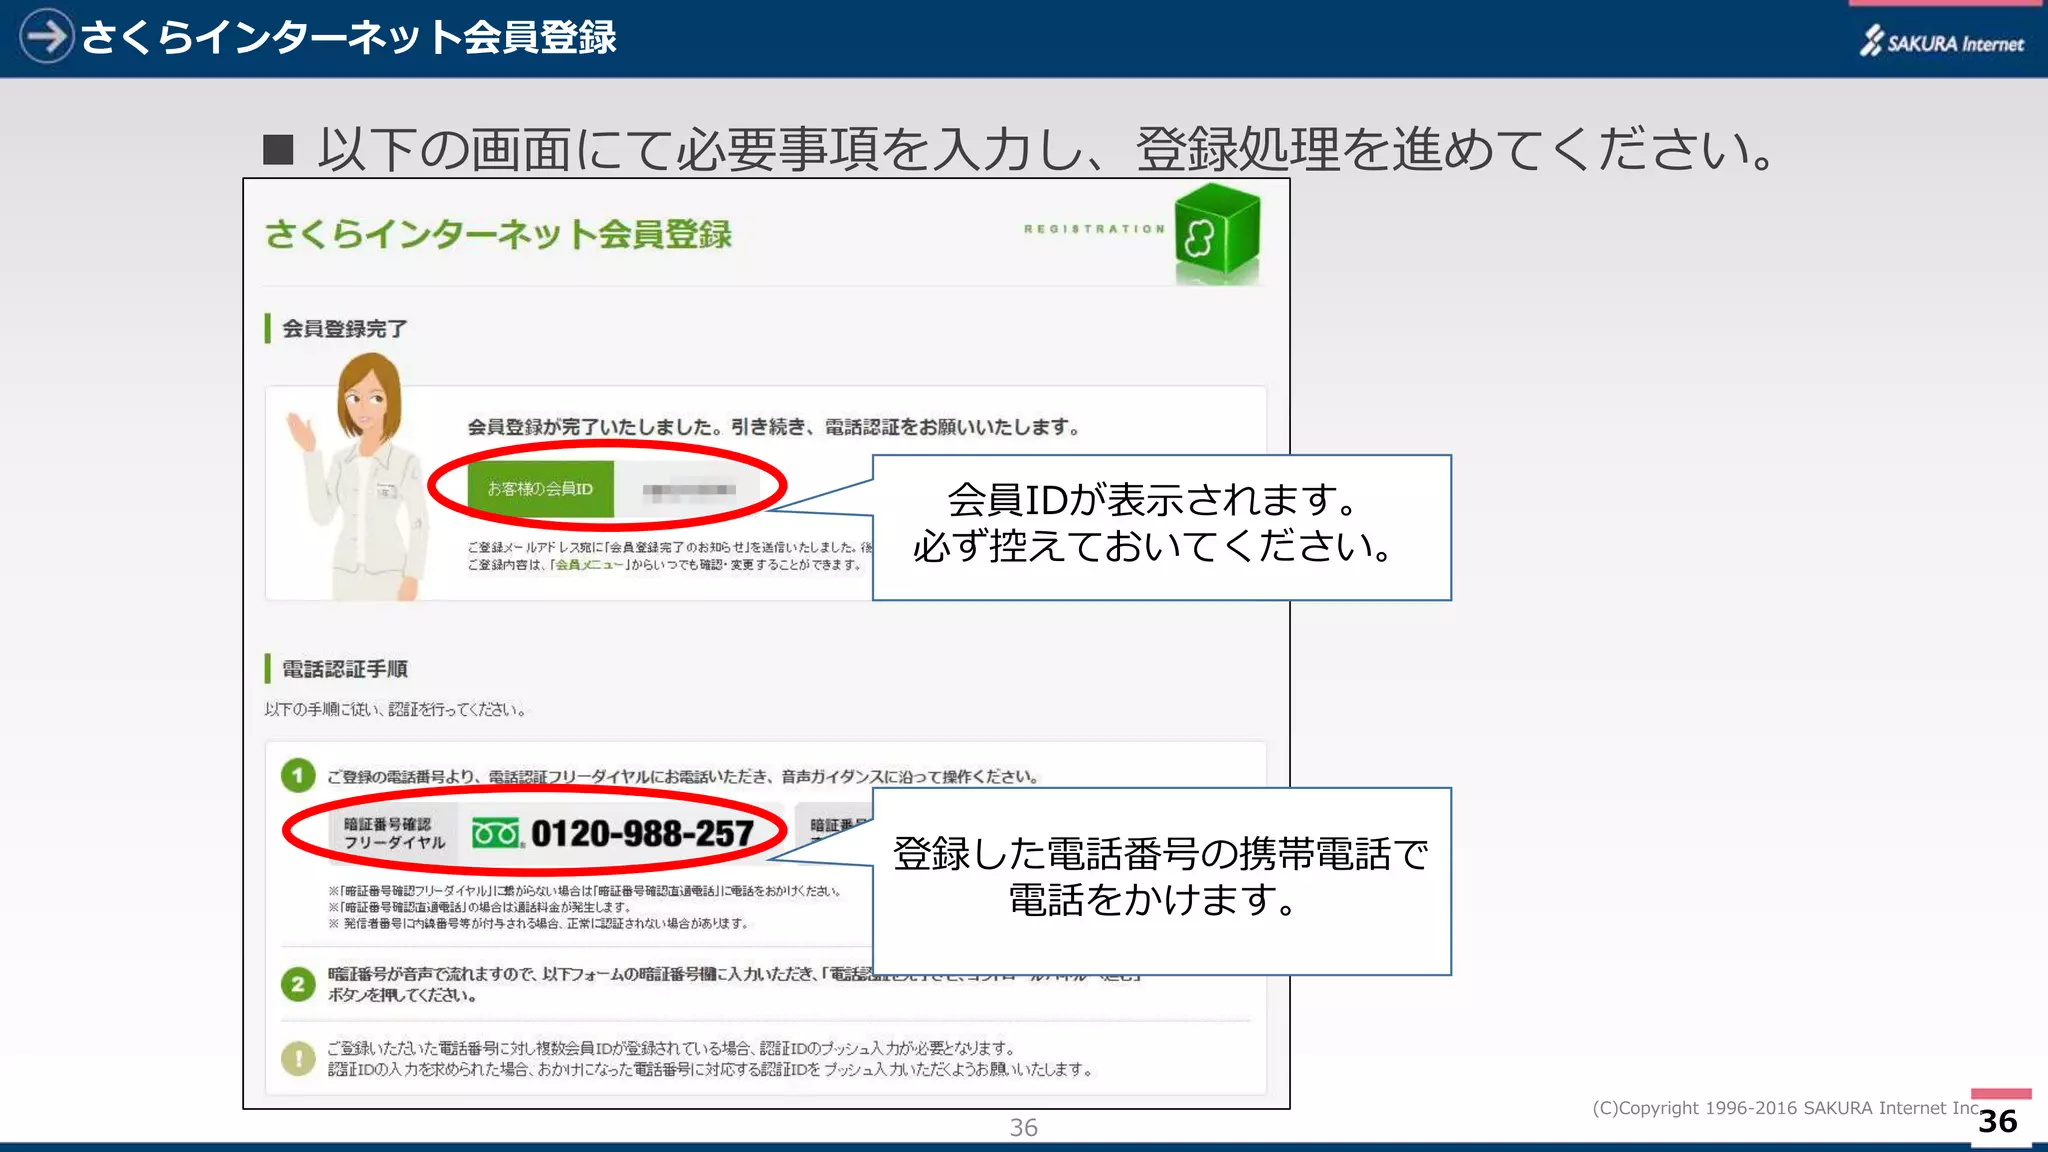Screen dimensions: 2048x1152
Task: Open the 会員メニュー link
Action: 589,565
